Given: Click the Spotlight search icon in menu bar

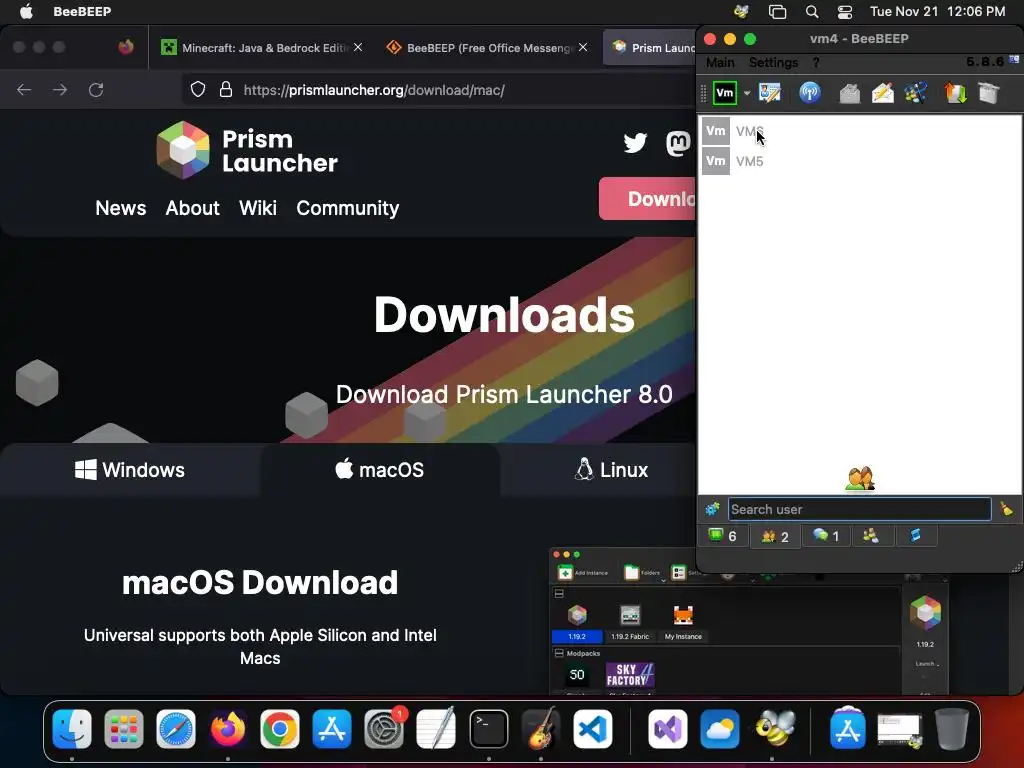Looking at the screenshot, I should [812, 11].
